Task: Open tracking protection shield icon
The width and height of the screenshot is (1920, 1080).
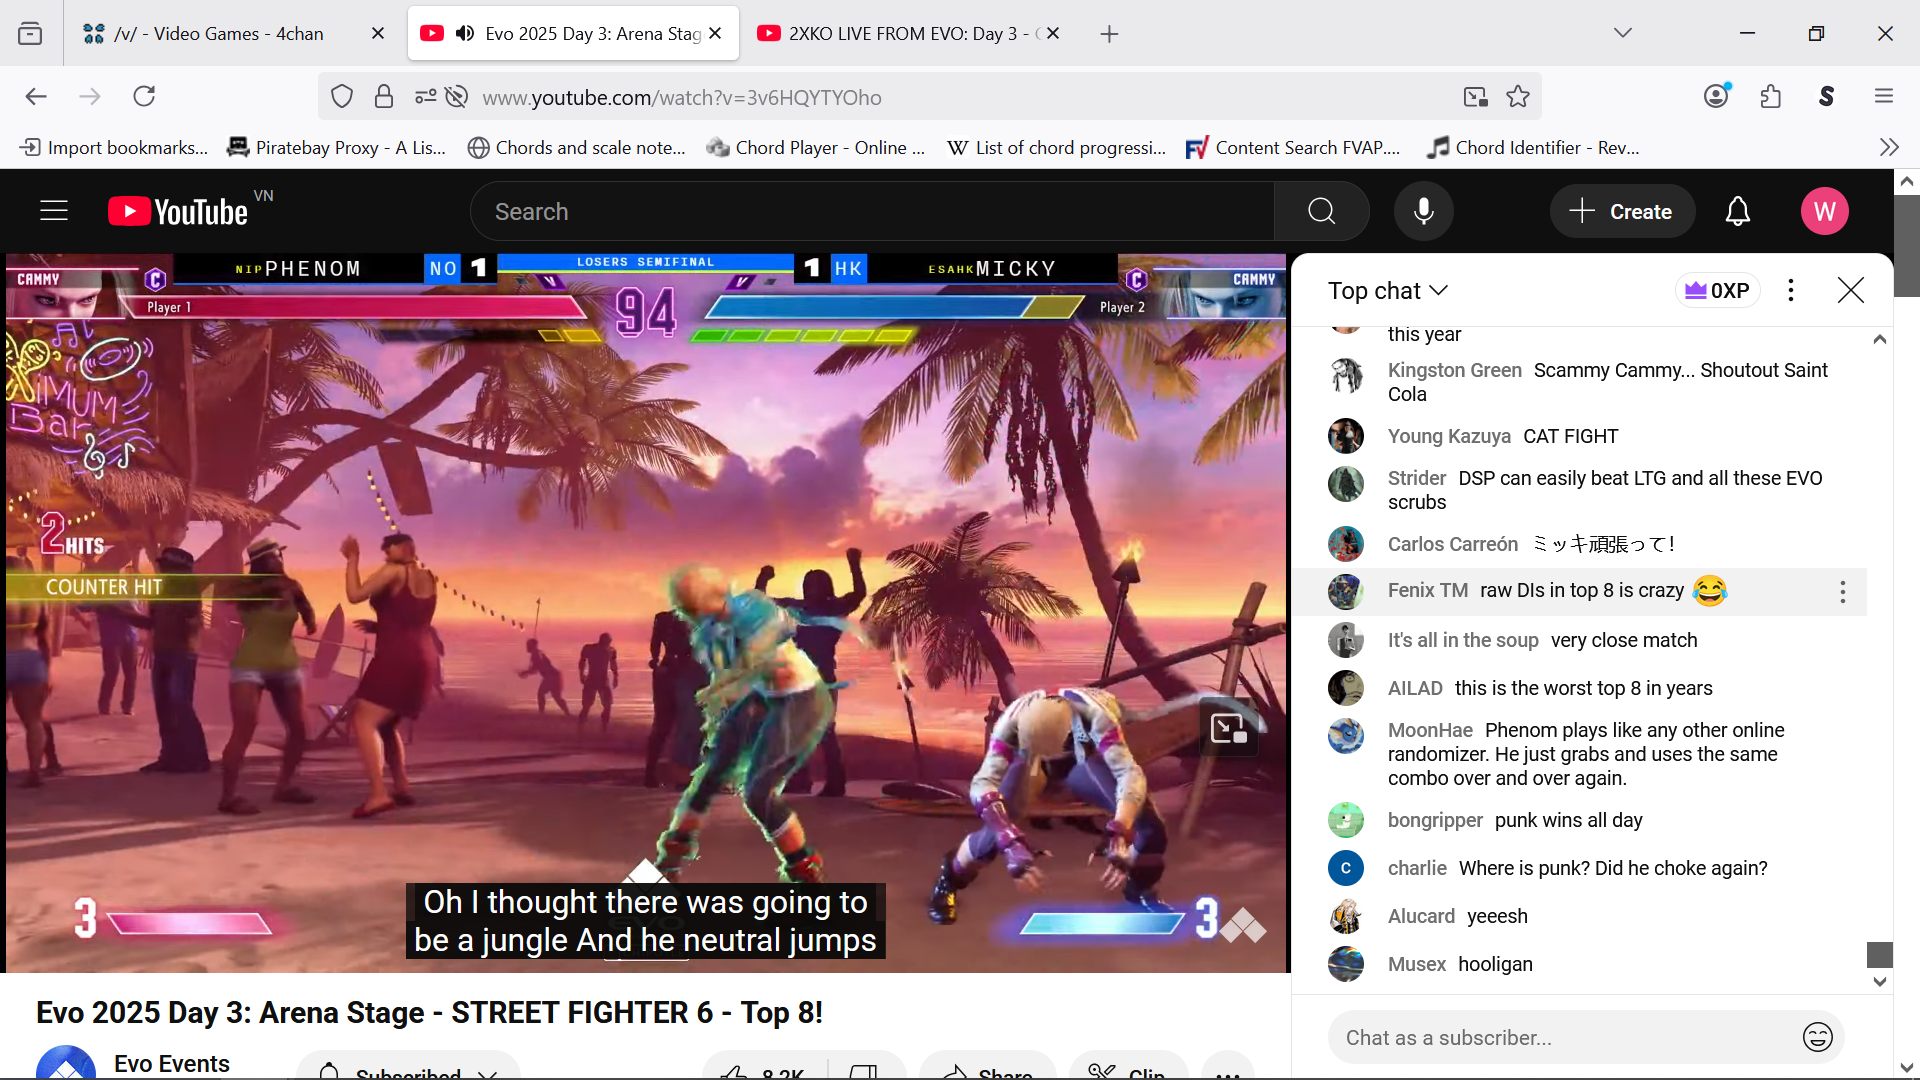Action: coord(342,97)
